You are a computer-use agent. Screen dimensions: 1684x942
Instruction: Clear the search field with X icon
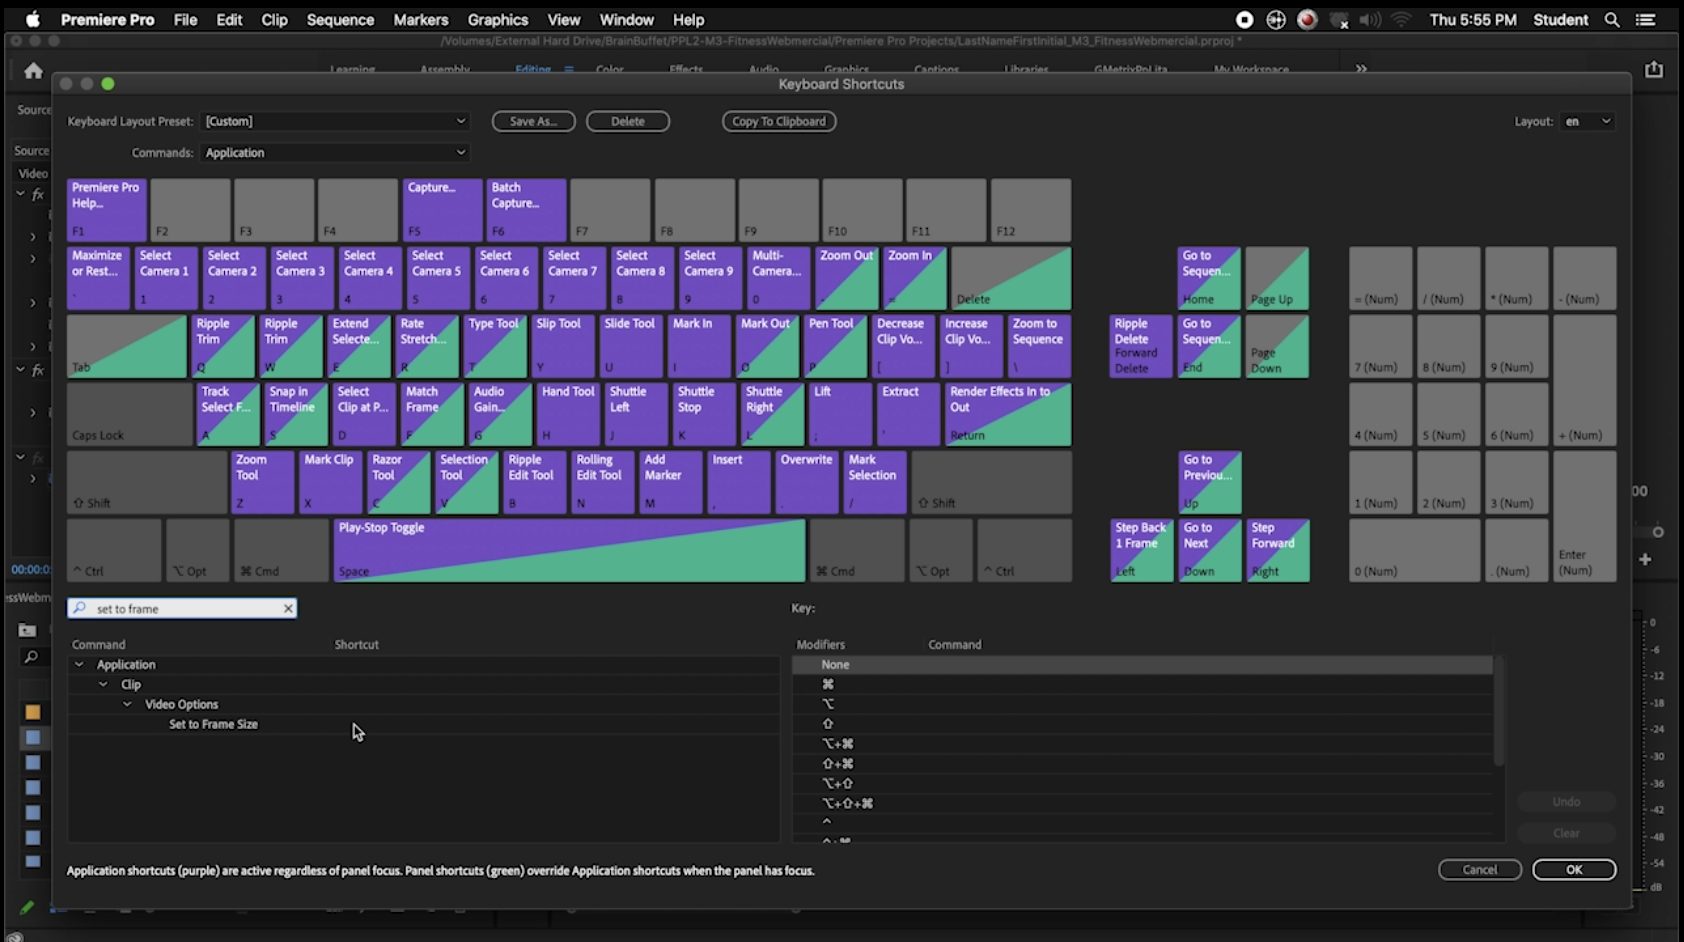[288, 608]
